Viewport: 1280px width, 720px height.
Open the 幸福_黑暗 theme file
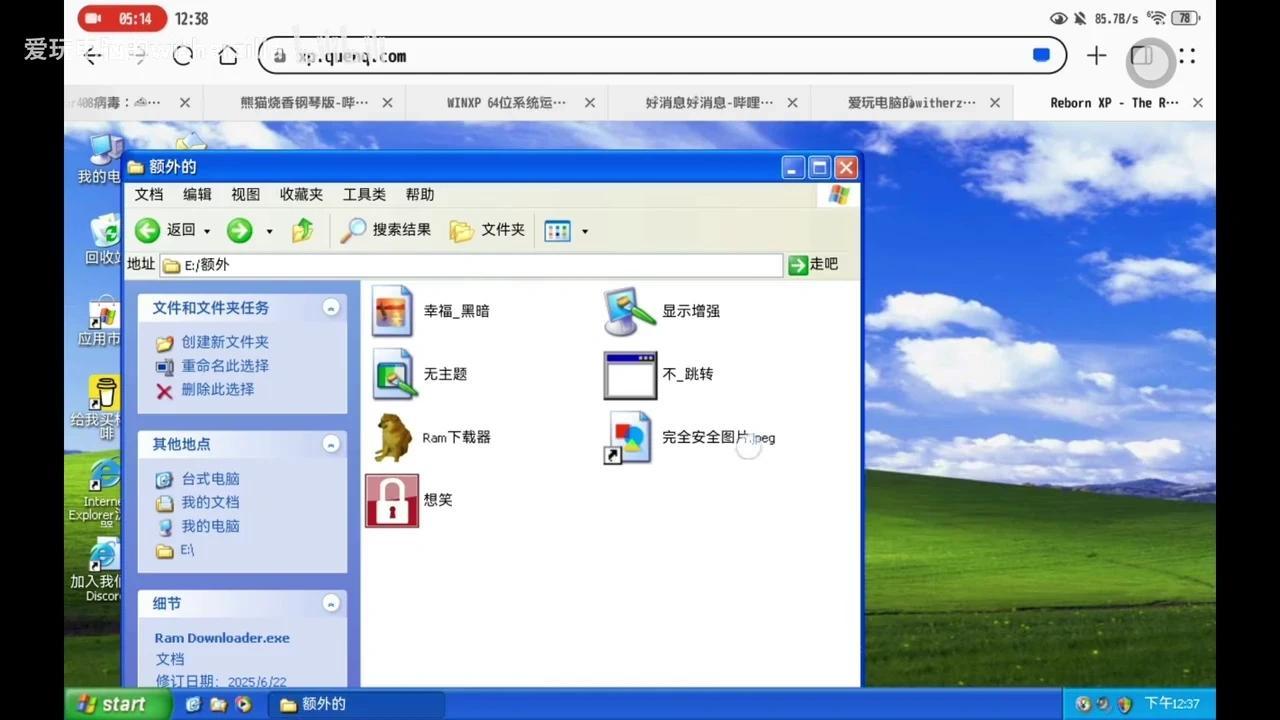[392, 311]
